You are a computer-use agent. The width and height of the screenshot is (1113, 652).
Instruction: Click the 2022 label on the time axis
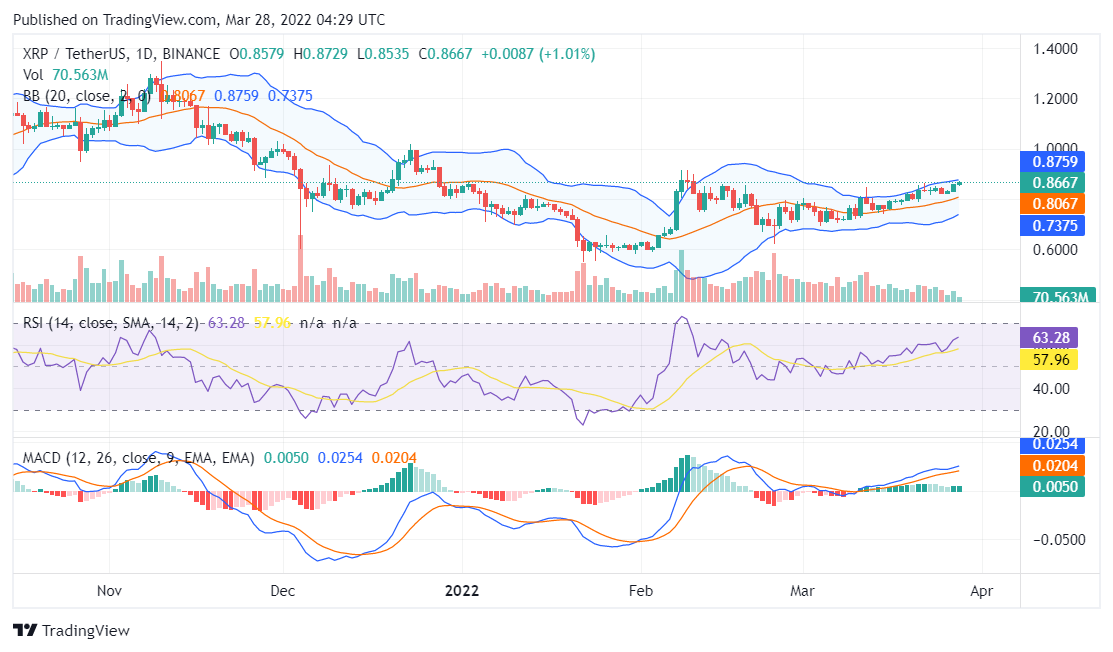[x=461, y=591]
